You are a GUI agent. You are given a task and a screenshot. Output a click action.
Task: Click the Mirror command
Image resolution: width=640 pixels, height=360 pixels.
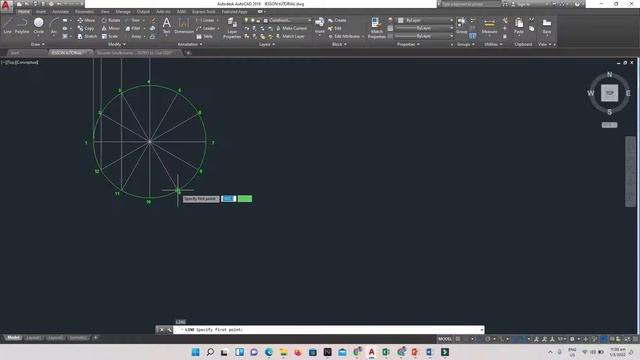pos(111,28)
